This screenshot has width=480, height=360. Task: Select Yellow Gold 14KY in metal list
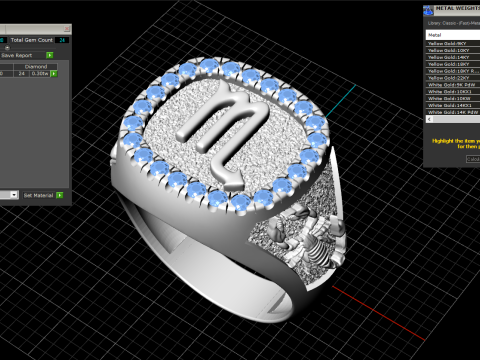point(453,57)
